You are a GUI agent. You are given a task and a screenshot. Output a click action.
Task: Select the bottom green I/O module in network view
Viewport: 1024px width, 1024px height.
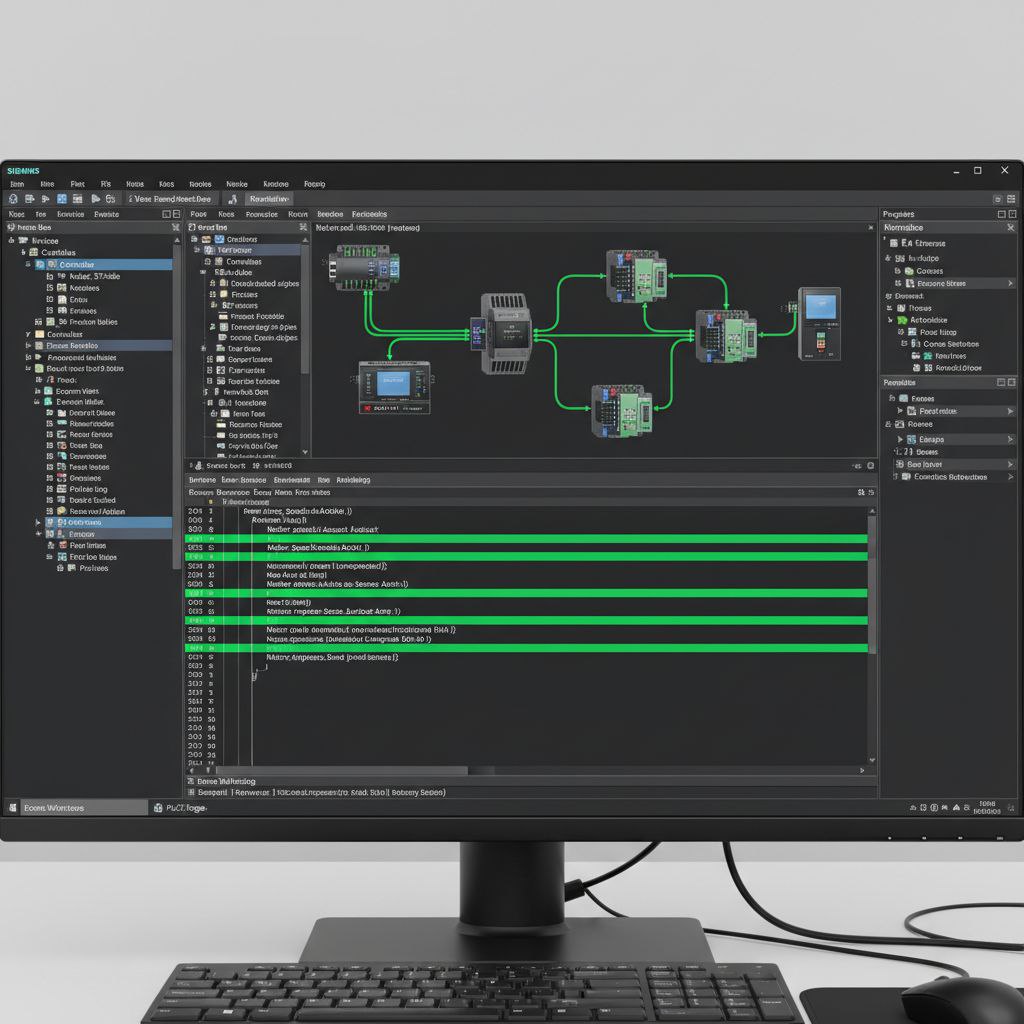621,409
